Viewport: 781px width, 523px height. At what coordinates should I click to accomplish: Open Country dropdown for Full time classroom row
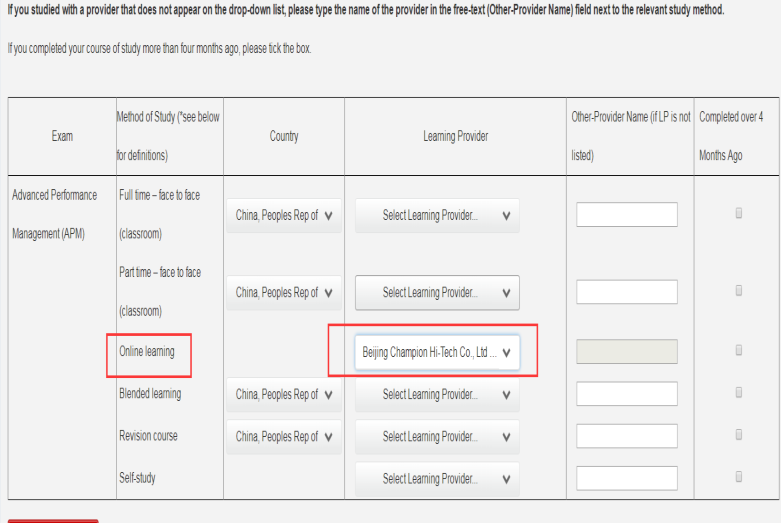coord(284,216)
